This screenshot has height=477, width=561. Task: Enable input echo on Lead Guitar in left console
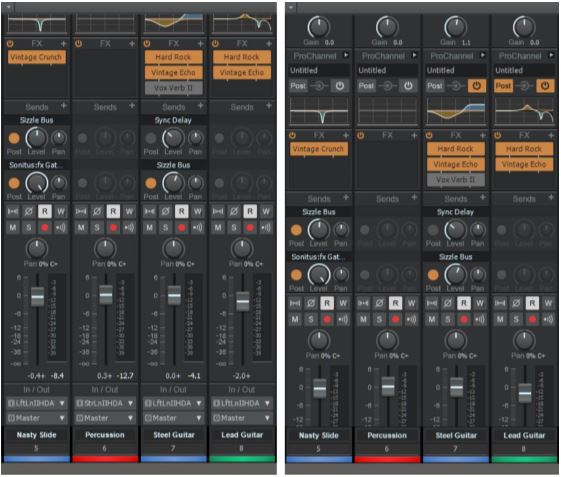[x=266, y=227]
